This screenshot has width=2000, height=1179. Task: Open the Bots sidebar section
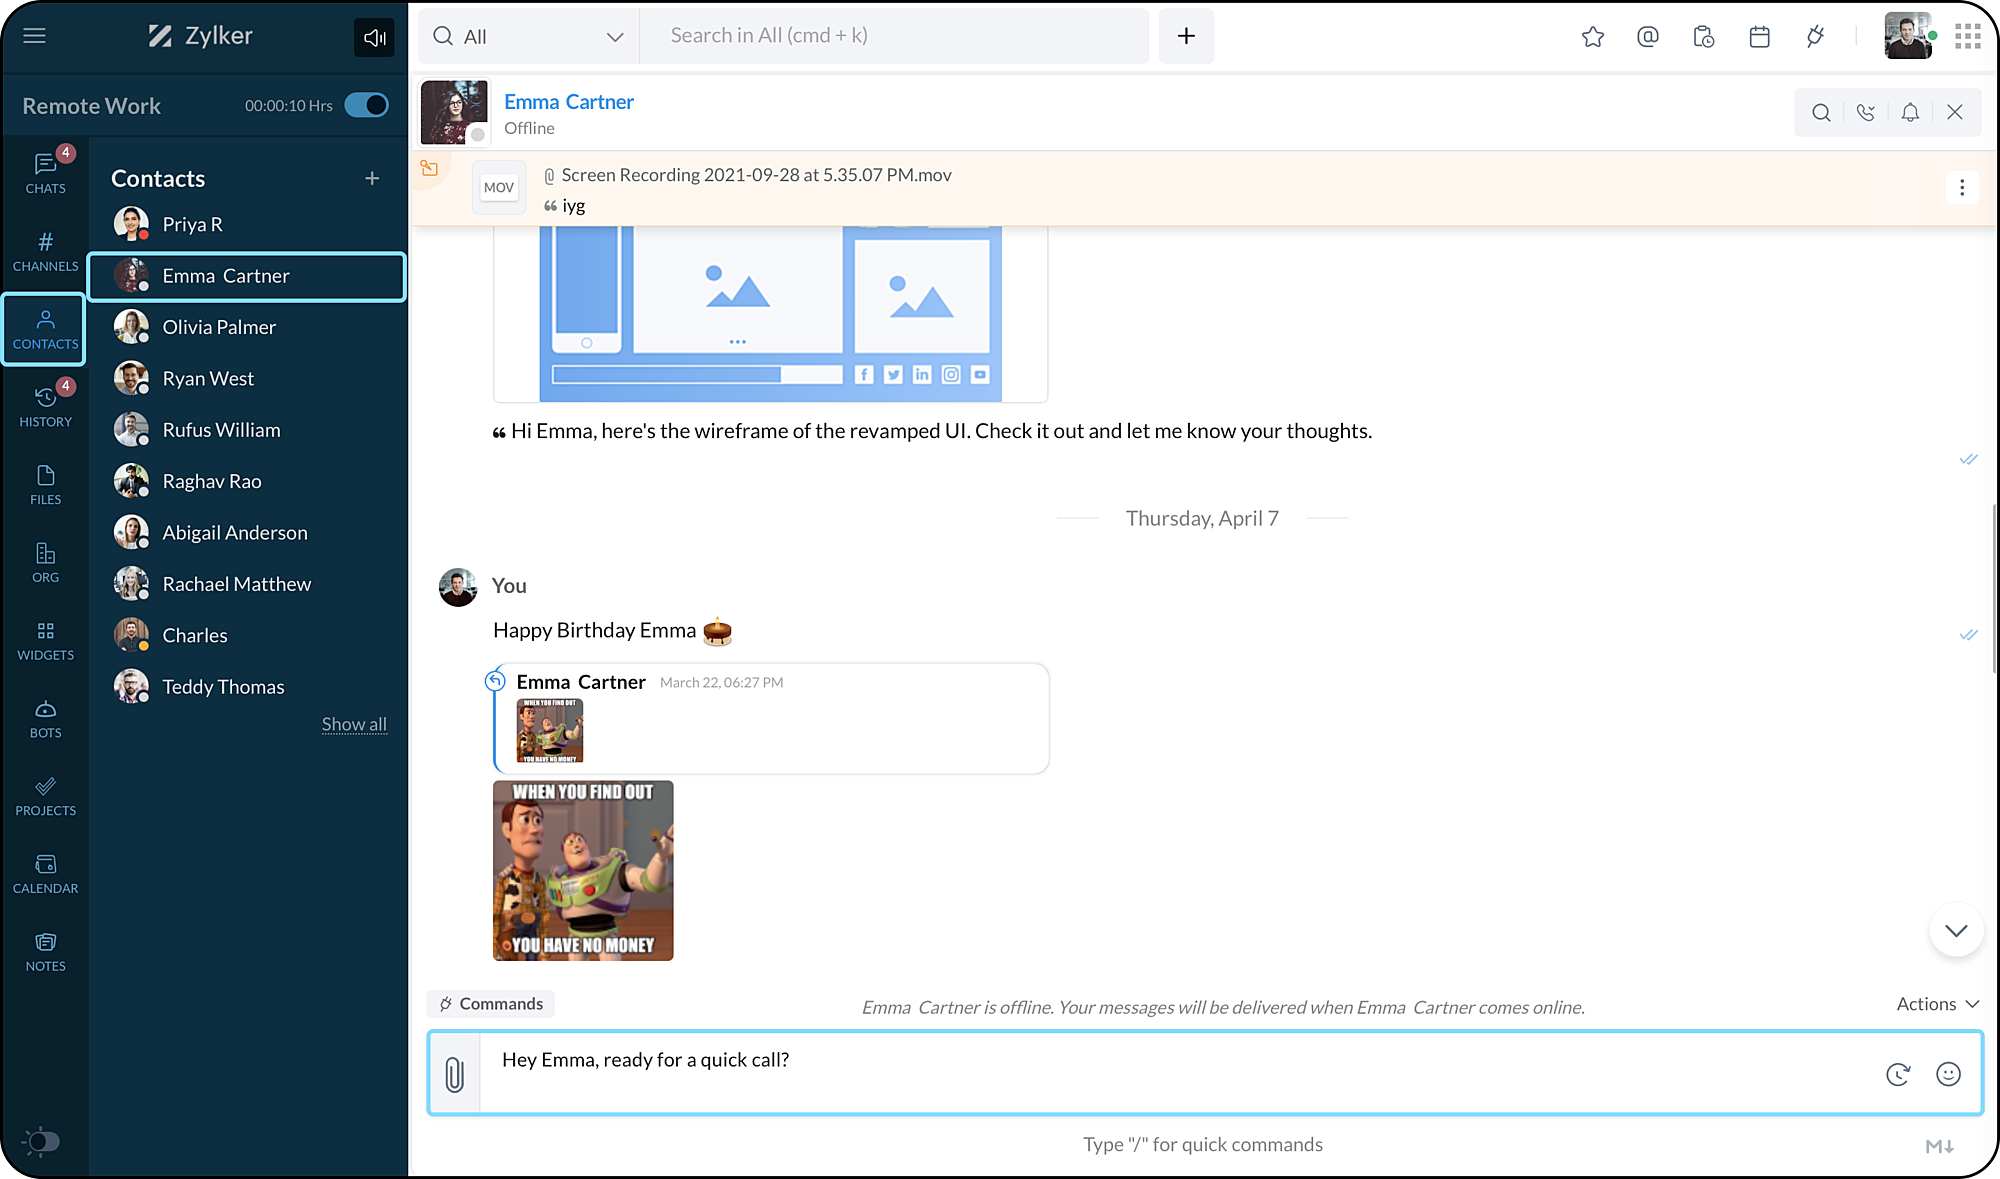click(45, 718)
